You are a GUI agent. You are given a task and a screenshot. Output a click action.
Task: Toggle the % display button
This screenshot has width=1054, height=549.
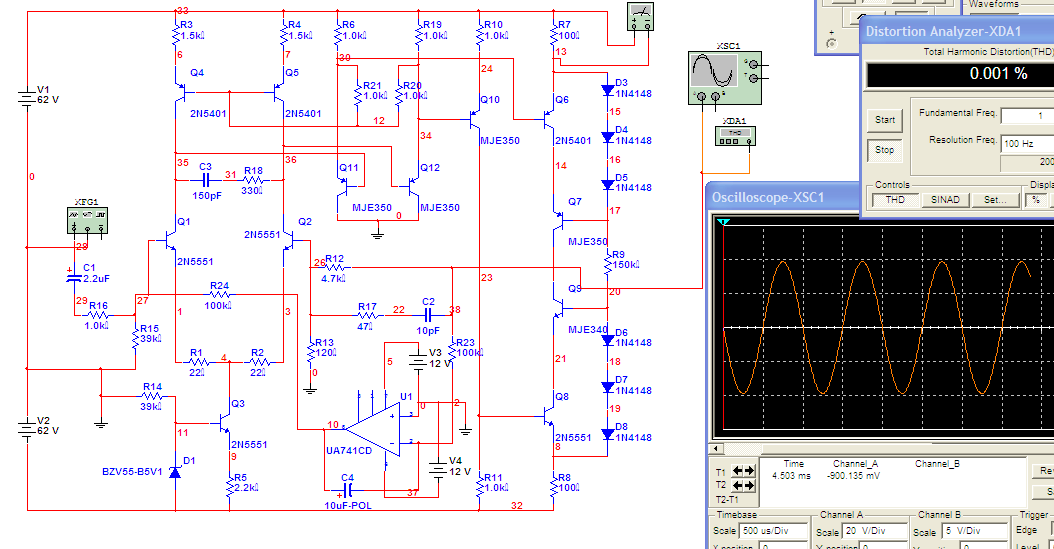1036,200
